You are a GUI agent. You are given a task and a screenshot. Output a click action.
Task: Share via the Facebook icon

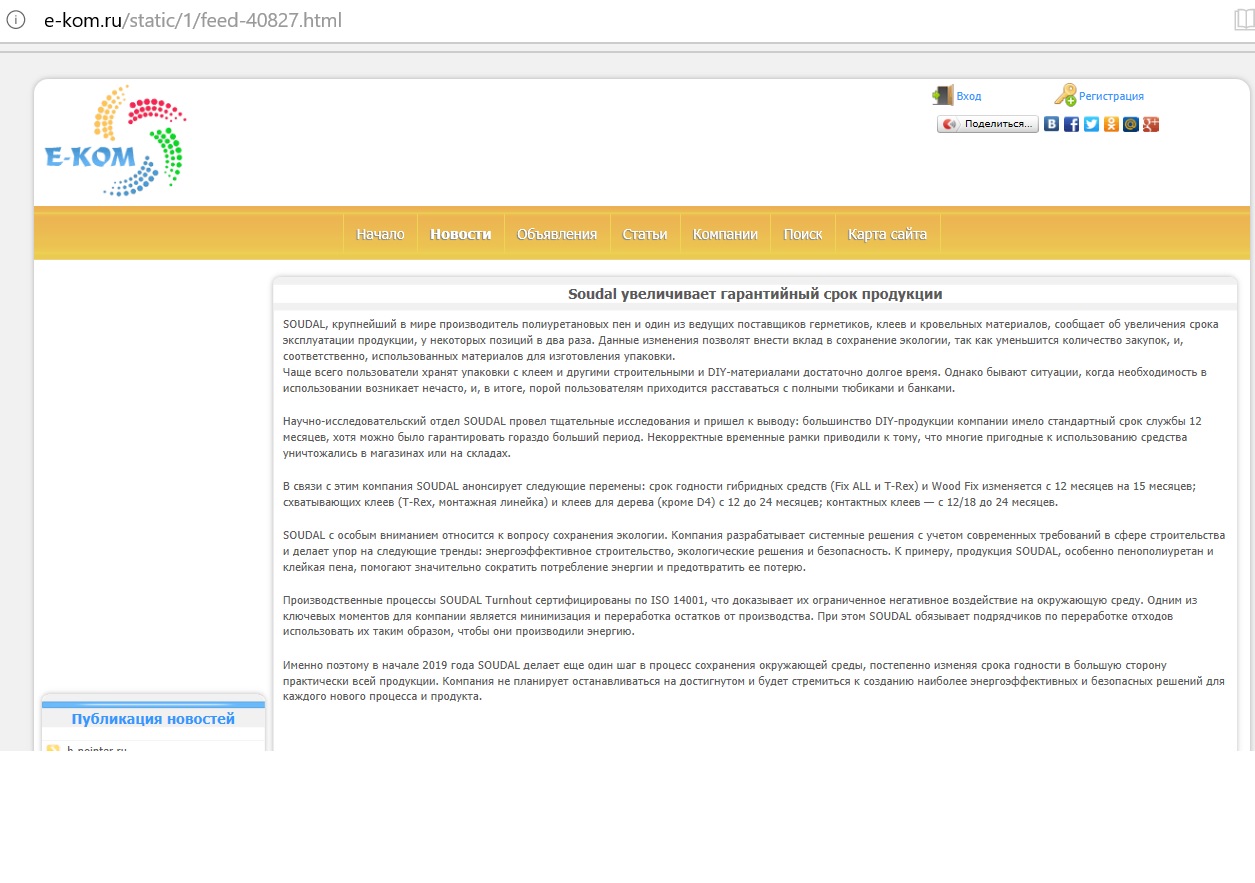pyautogui.click(x=1071, y=124)
